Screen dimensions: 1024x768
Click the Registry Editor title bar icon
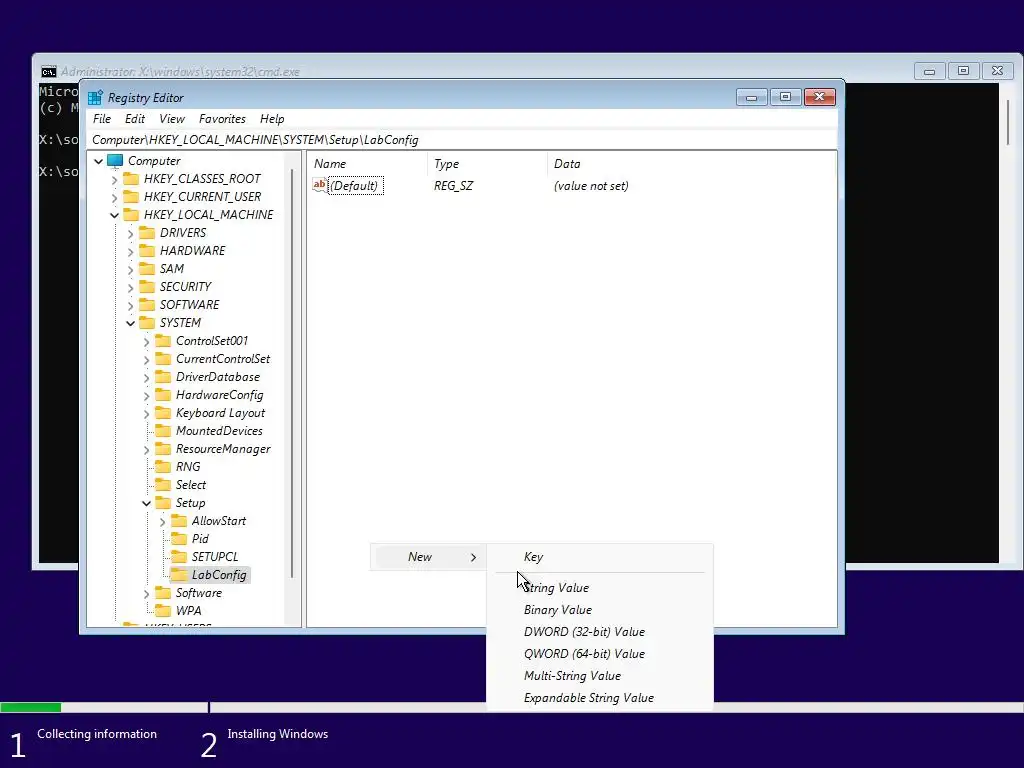(x=95, y=98)
